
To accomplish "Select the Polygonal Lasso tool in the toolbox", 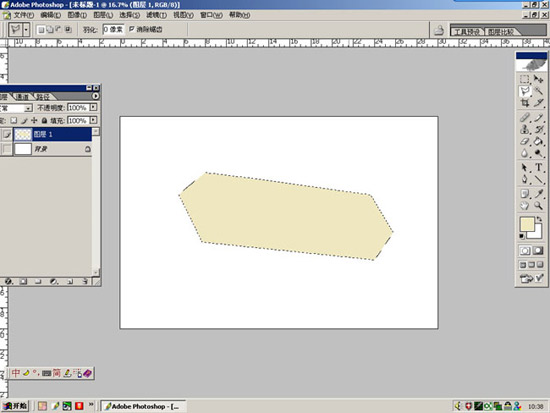I will pyautogui.click(x=525, y=91).
